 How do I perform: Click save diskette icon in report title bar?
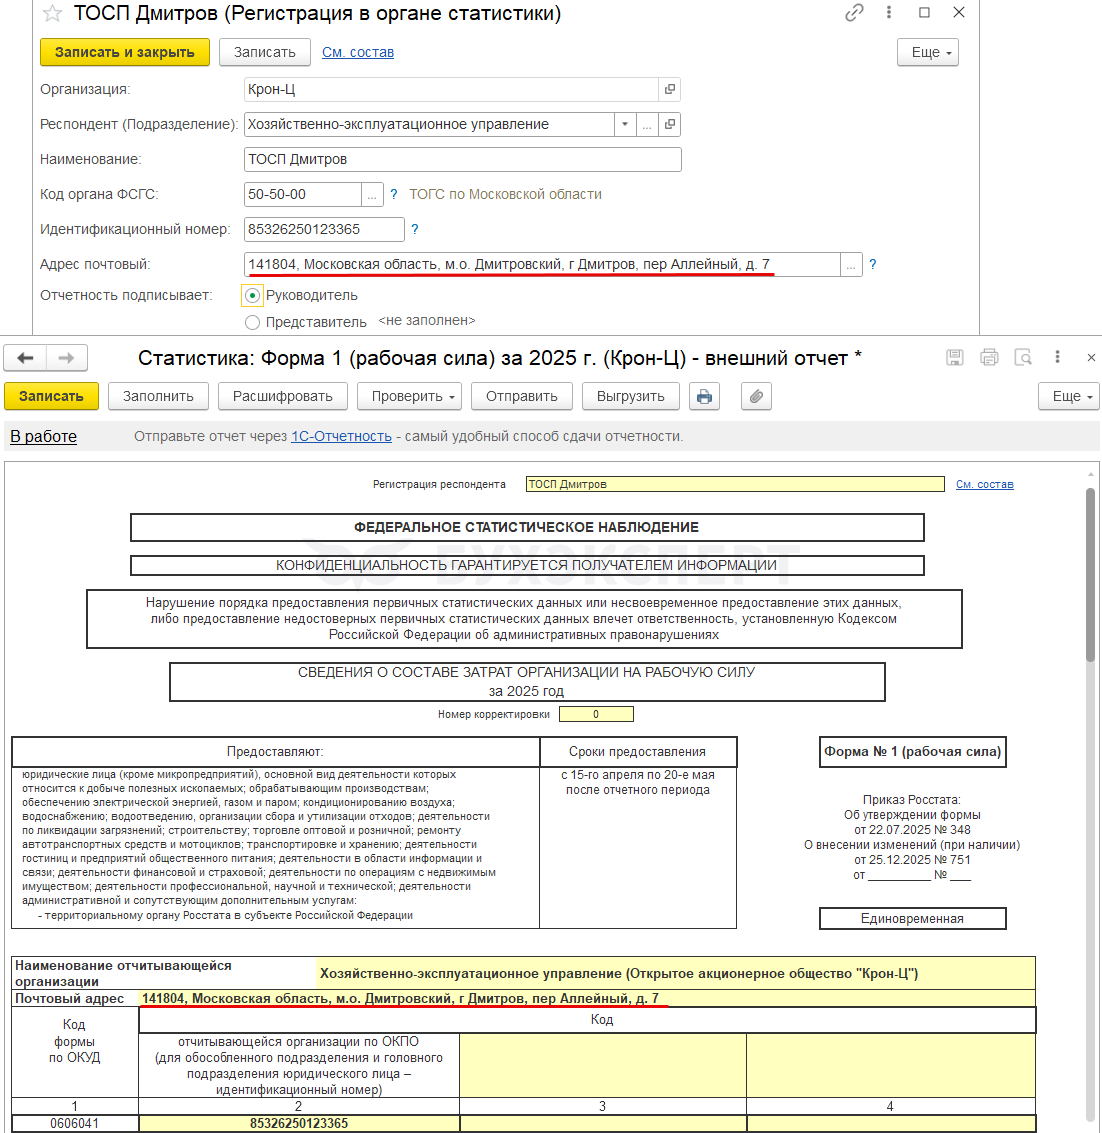pyautogui.click(x=955, y=357)
